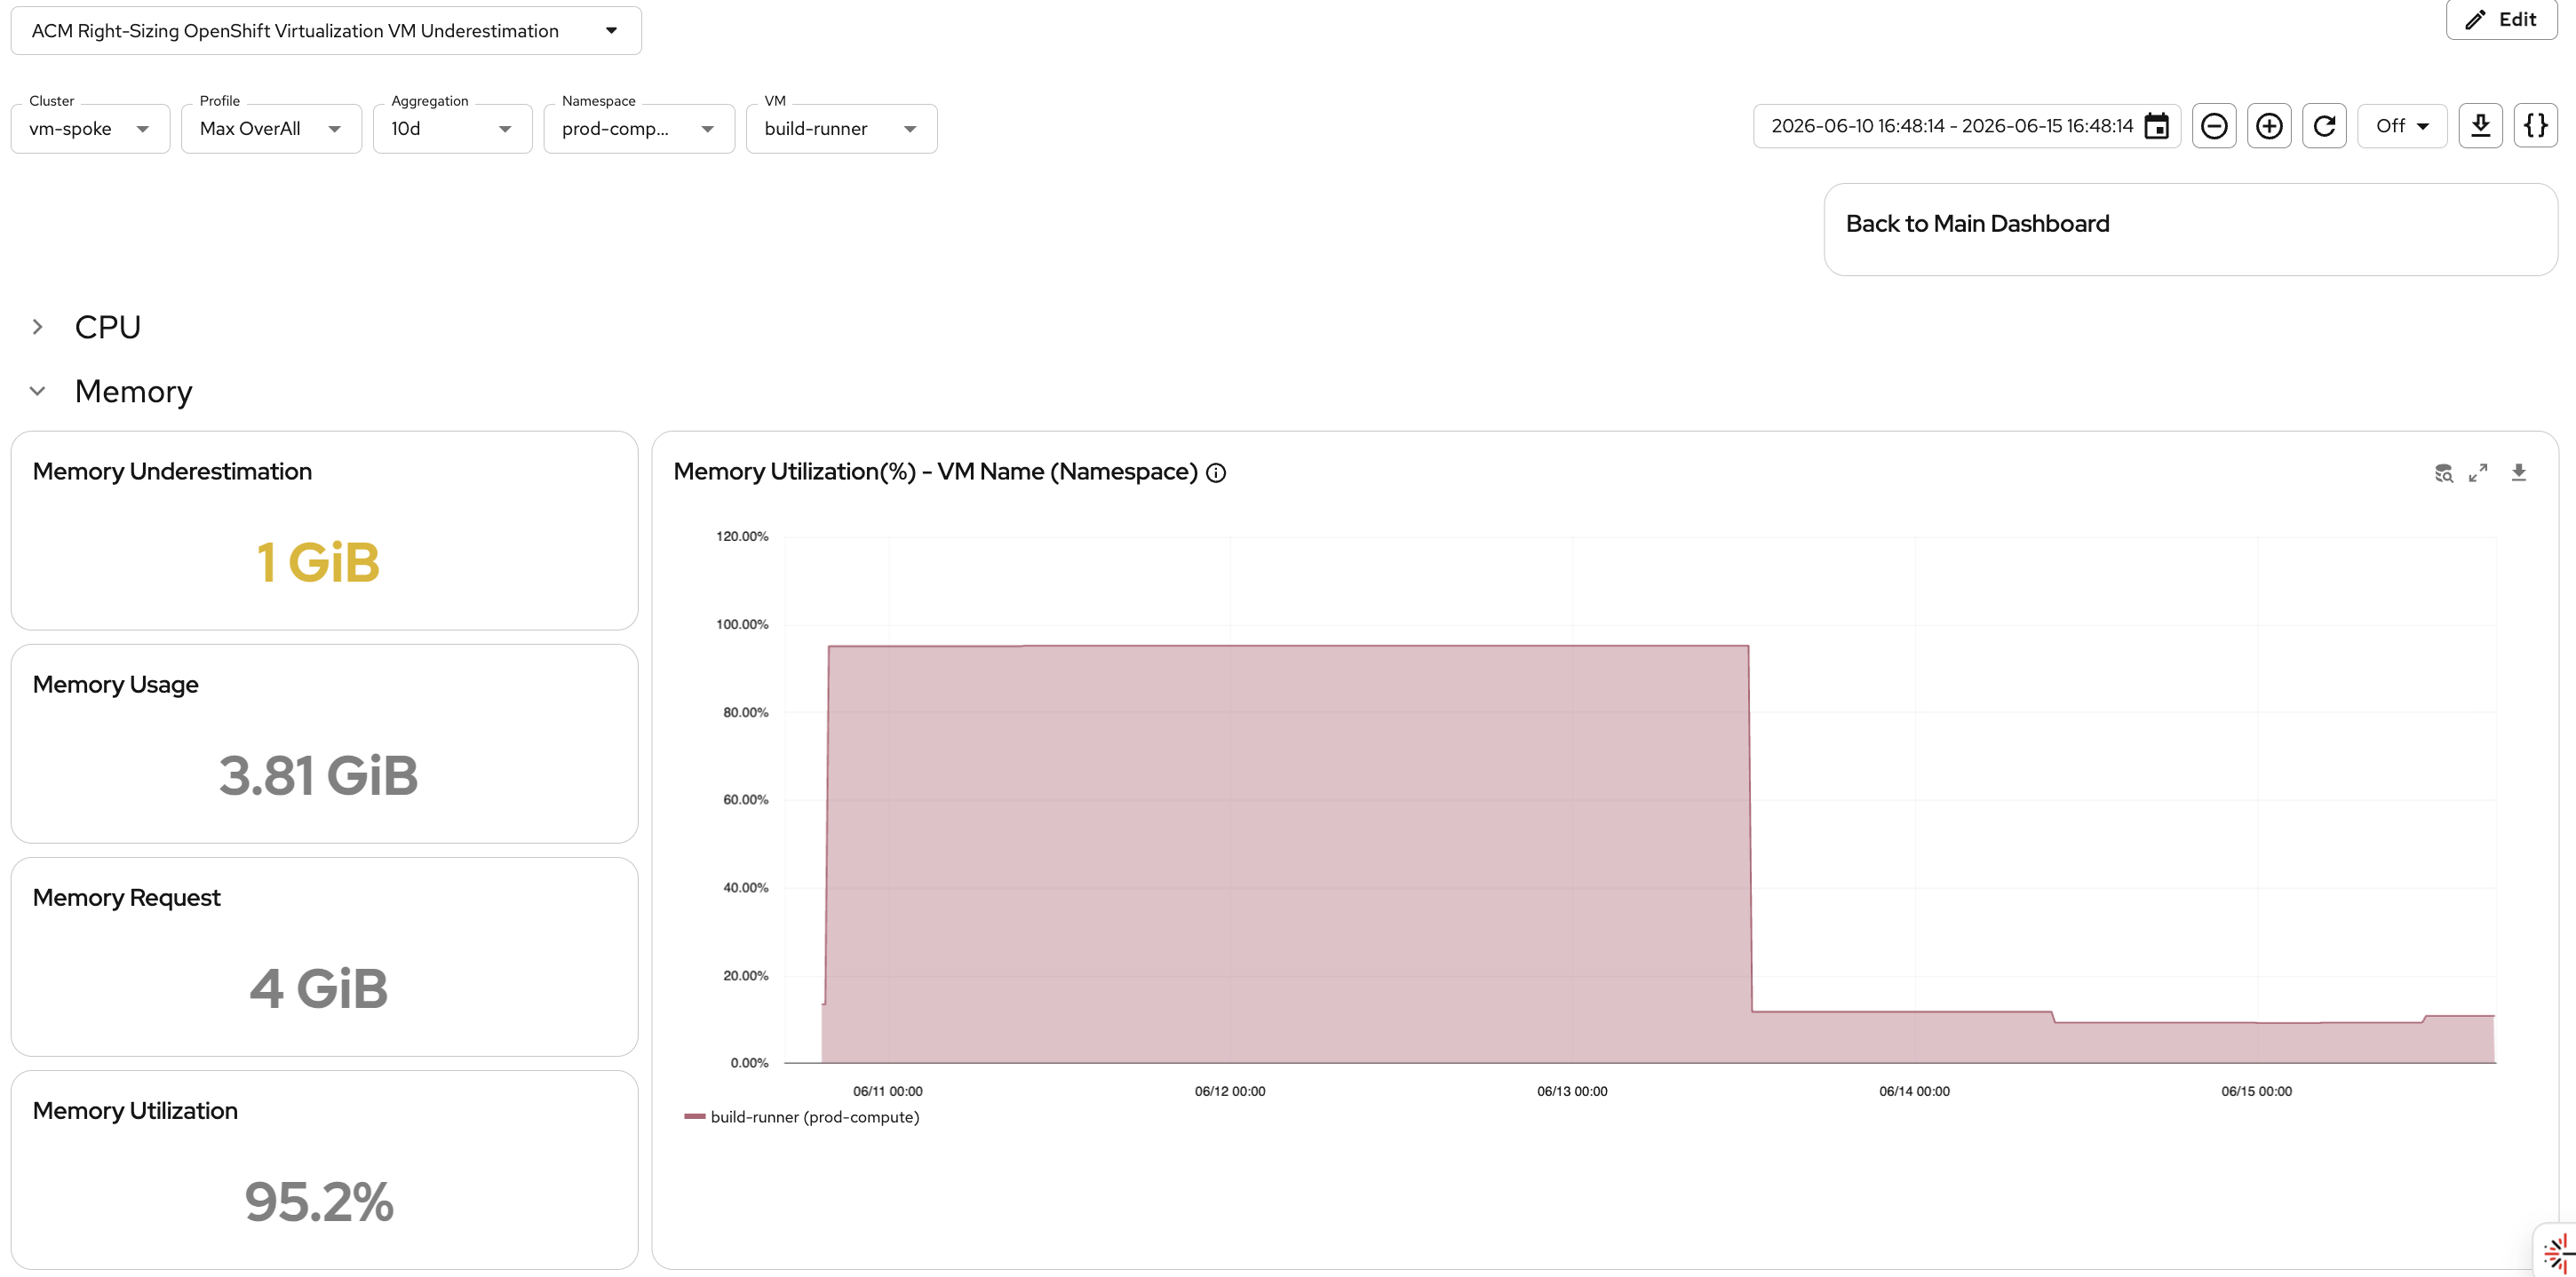Expand the chart panel to fullscreen
Viewport: 2576px width, 1277px height.
point(2478,473)
